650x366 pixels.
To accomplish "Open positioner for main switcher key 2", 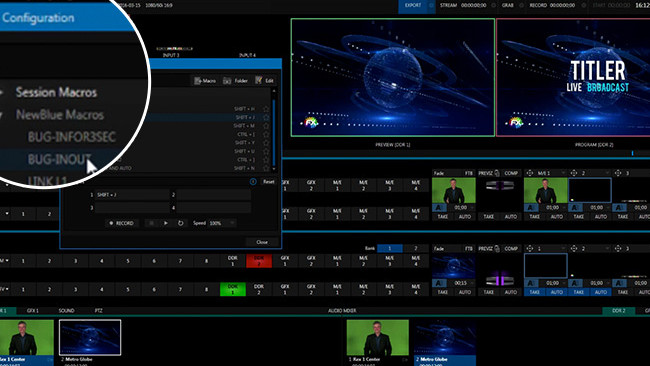I will 574,248.
